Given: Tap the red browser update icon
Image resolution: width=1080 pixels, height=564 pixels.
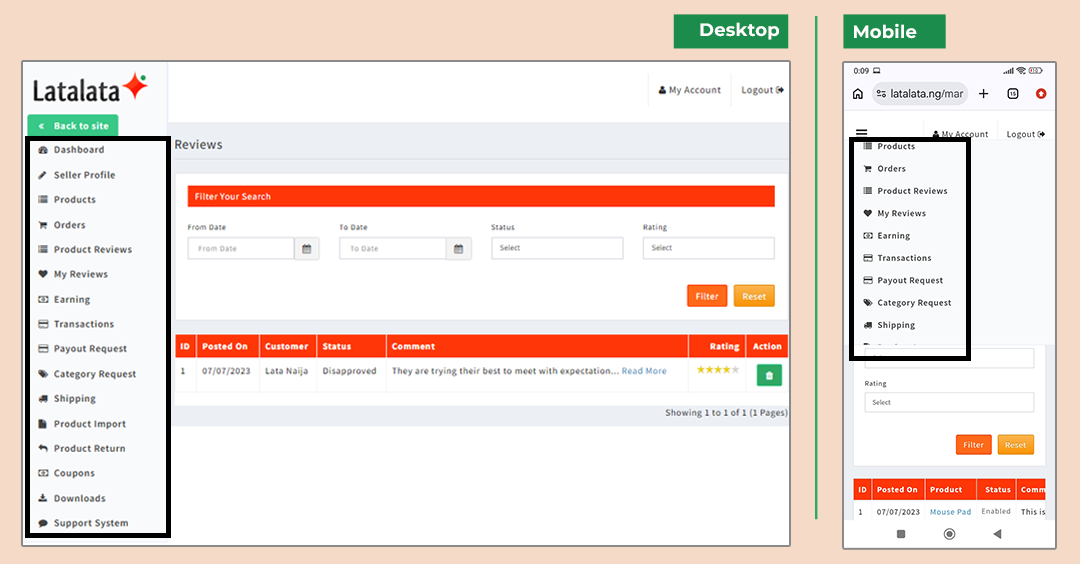Looking at the screenshot, I should click(x=1041, y=94).
